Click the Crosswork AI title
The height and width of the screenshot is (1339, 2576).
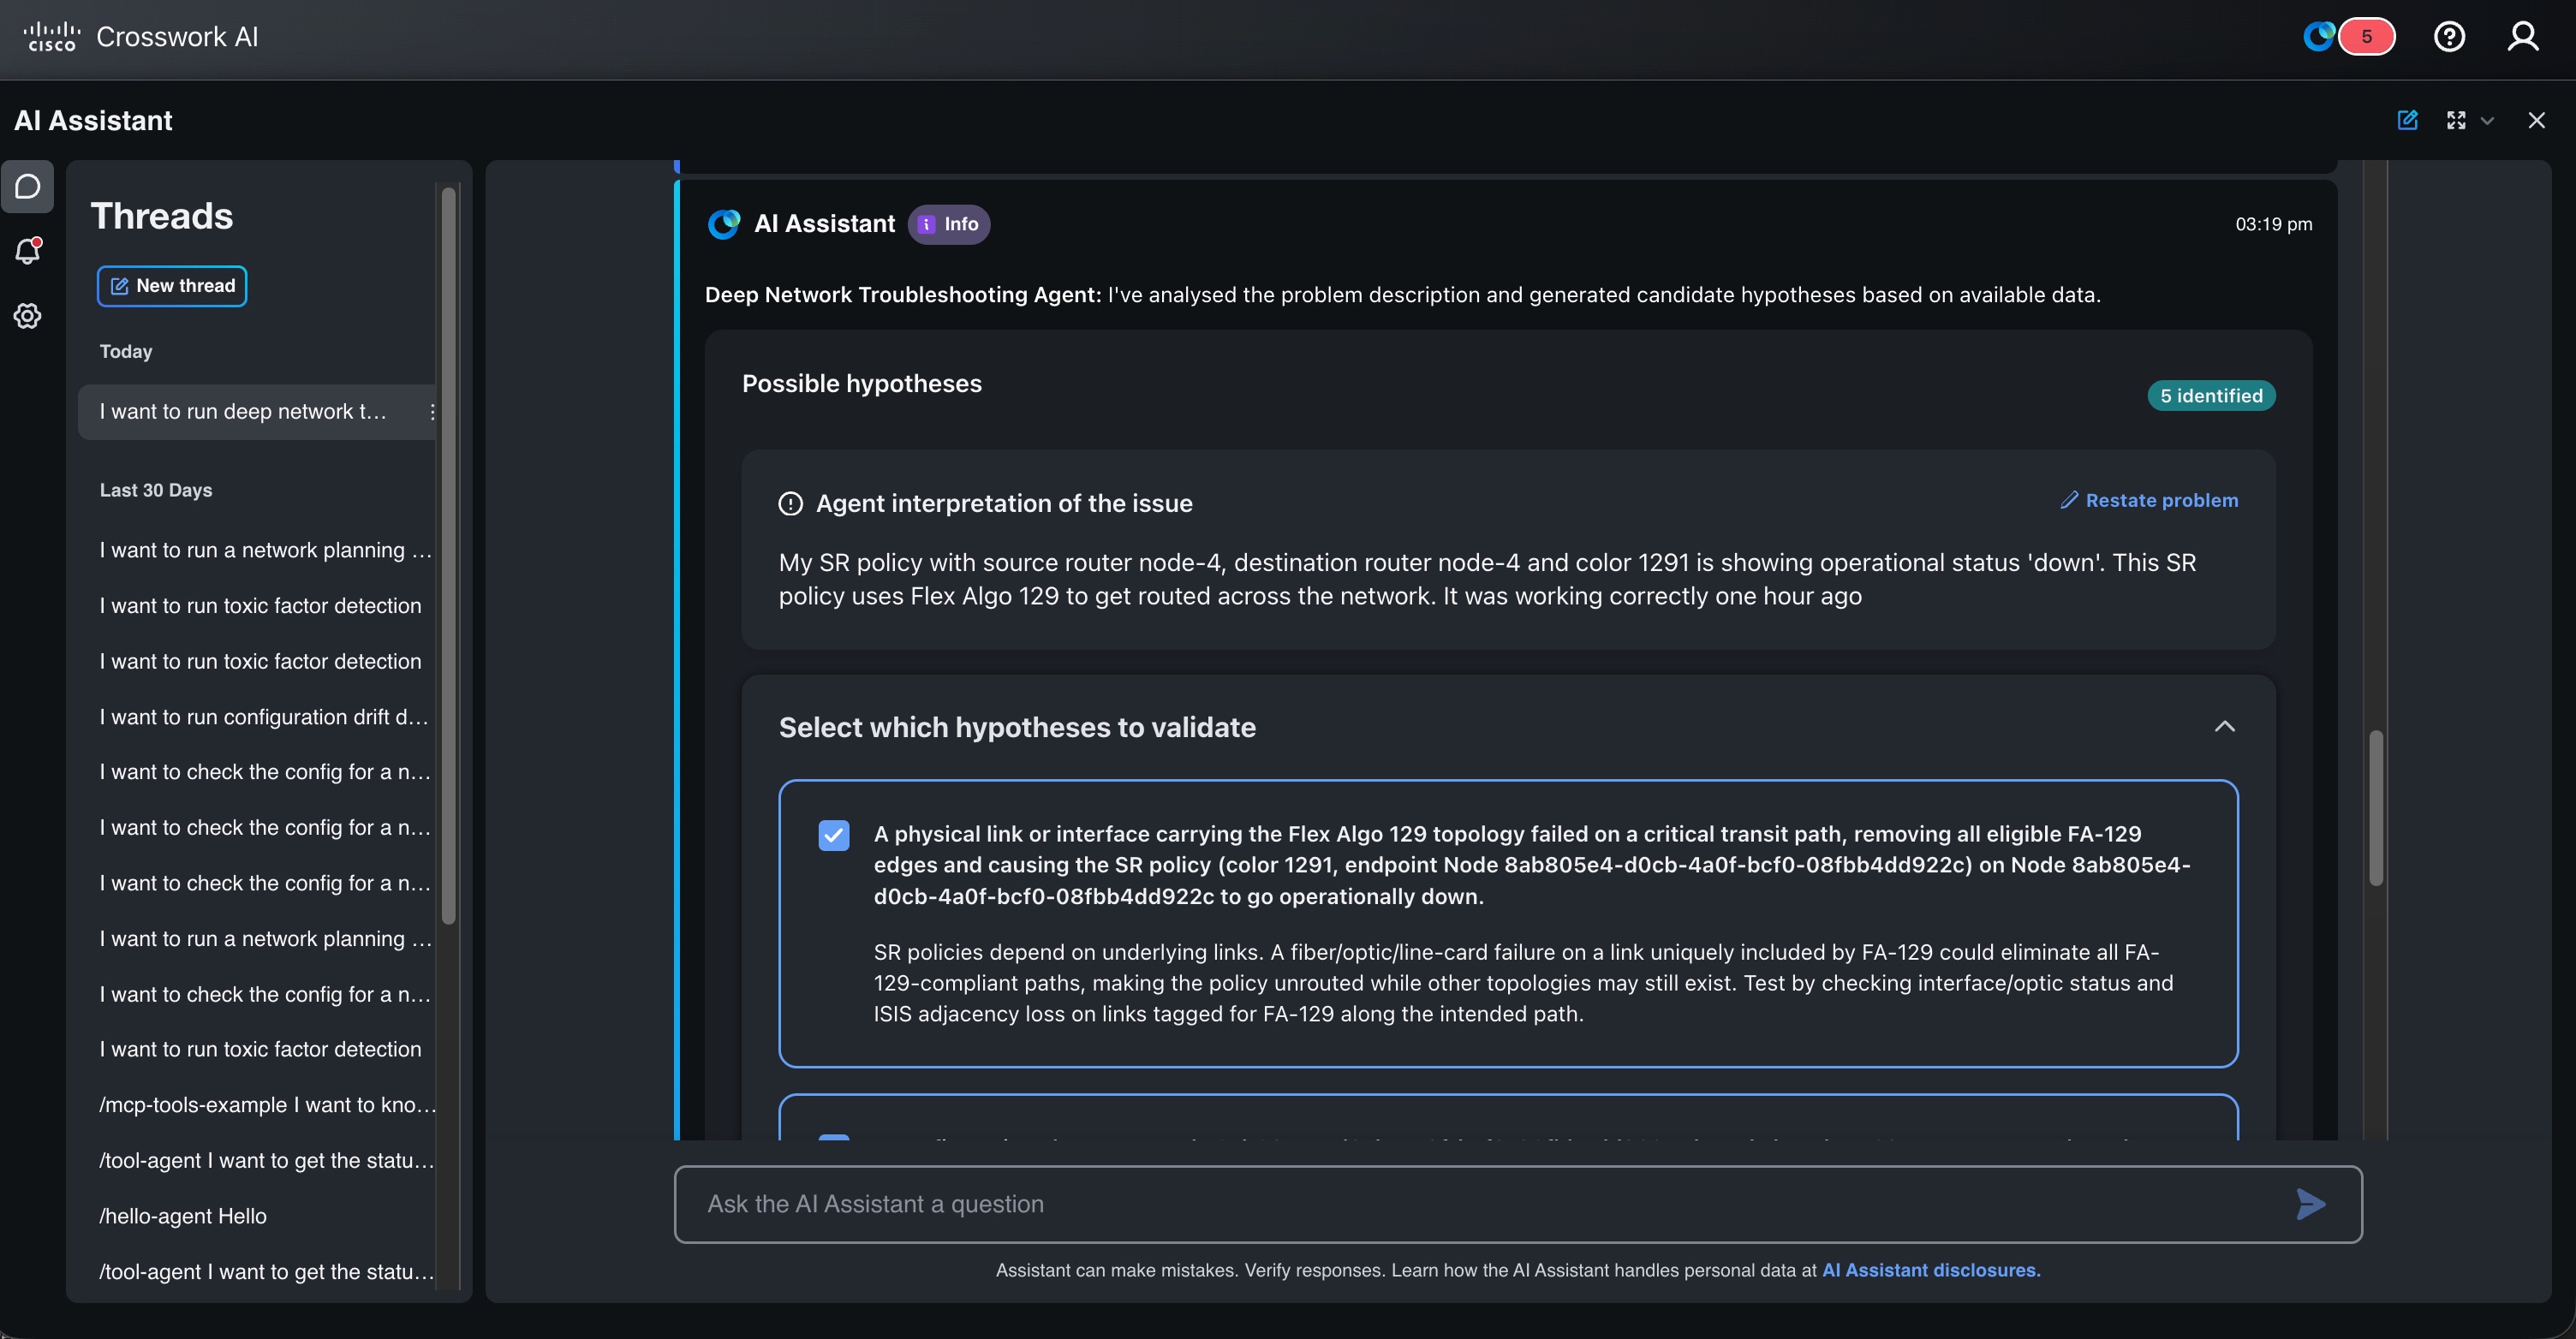[x=177, y=37]
